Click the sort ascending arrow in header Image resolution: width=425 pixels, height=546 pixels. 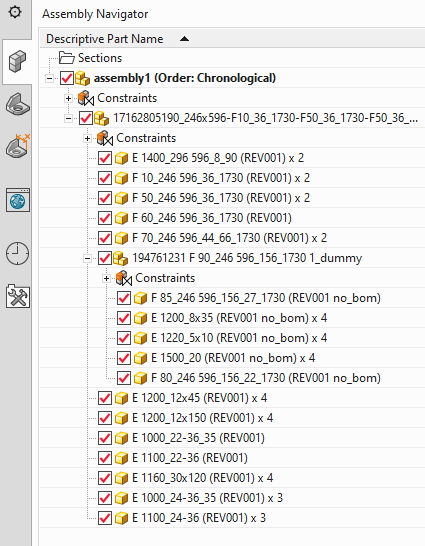[184, 39]
